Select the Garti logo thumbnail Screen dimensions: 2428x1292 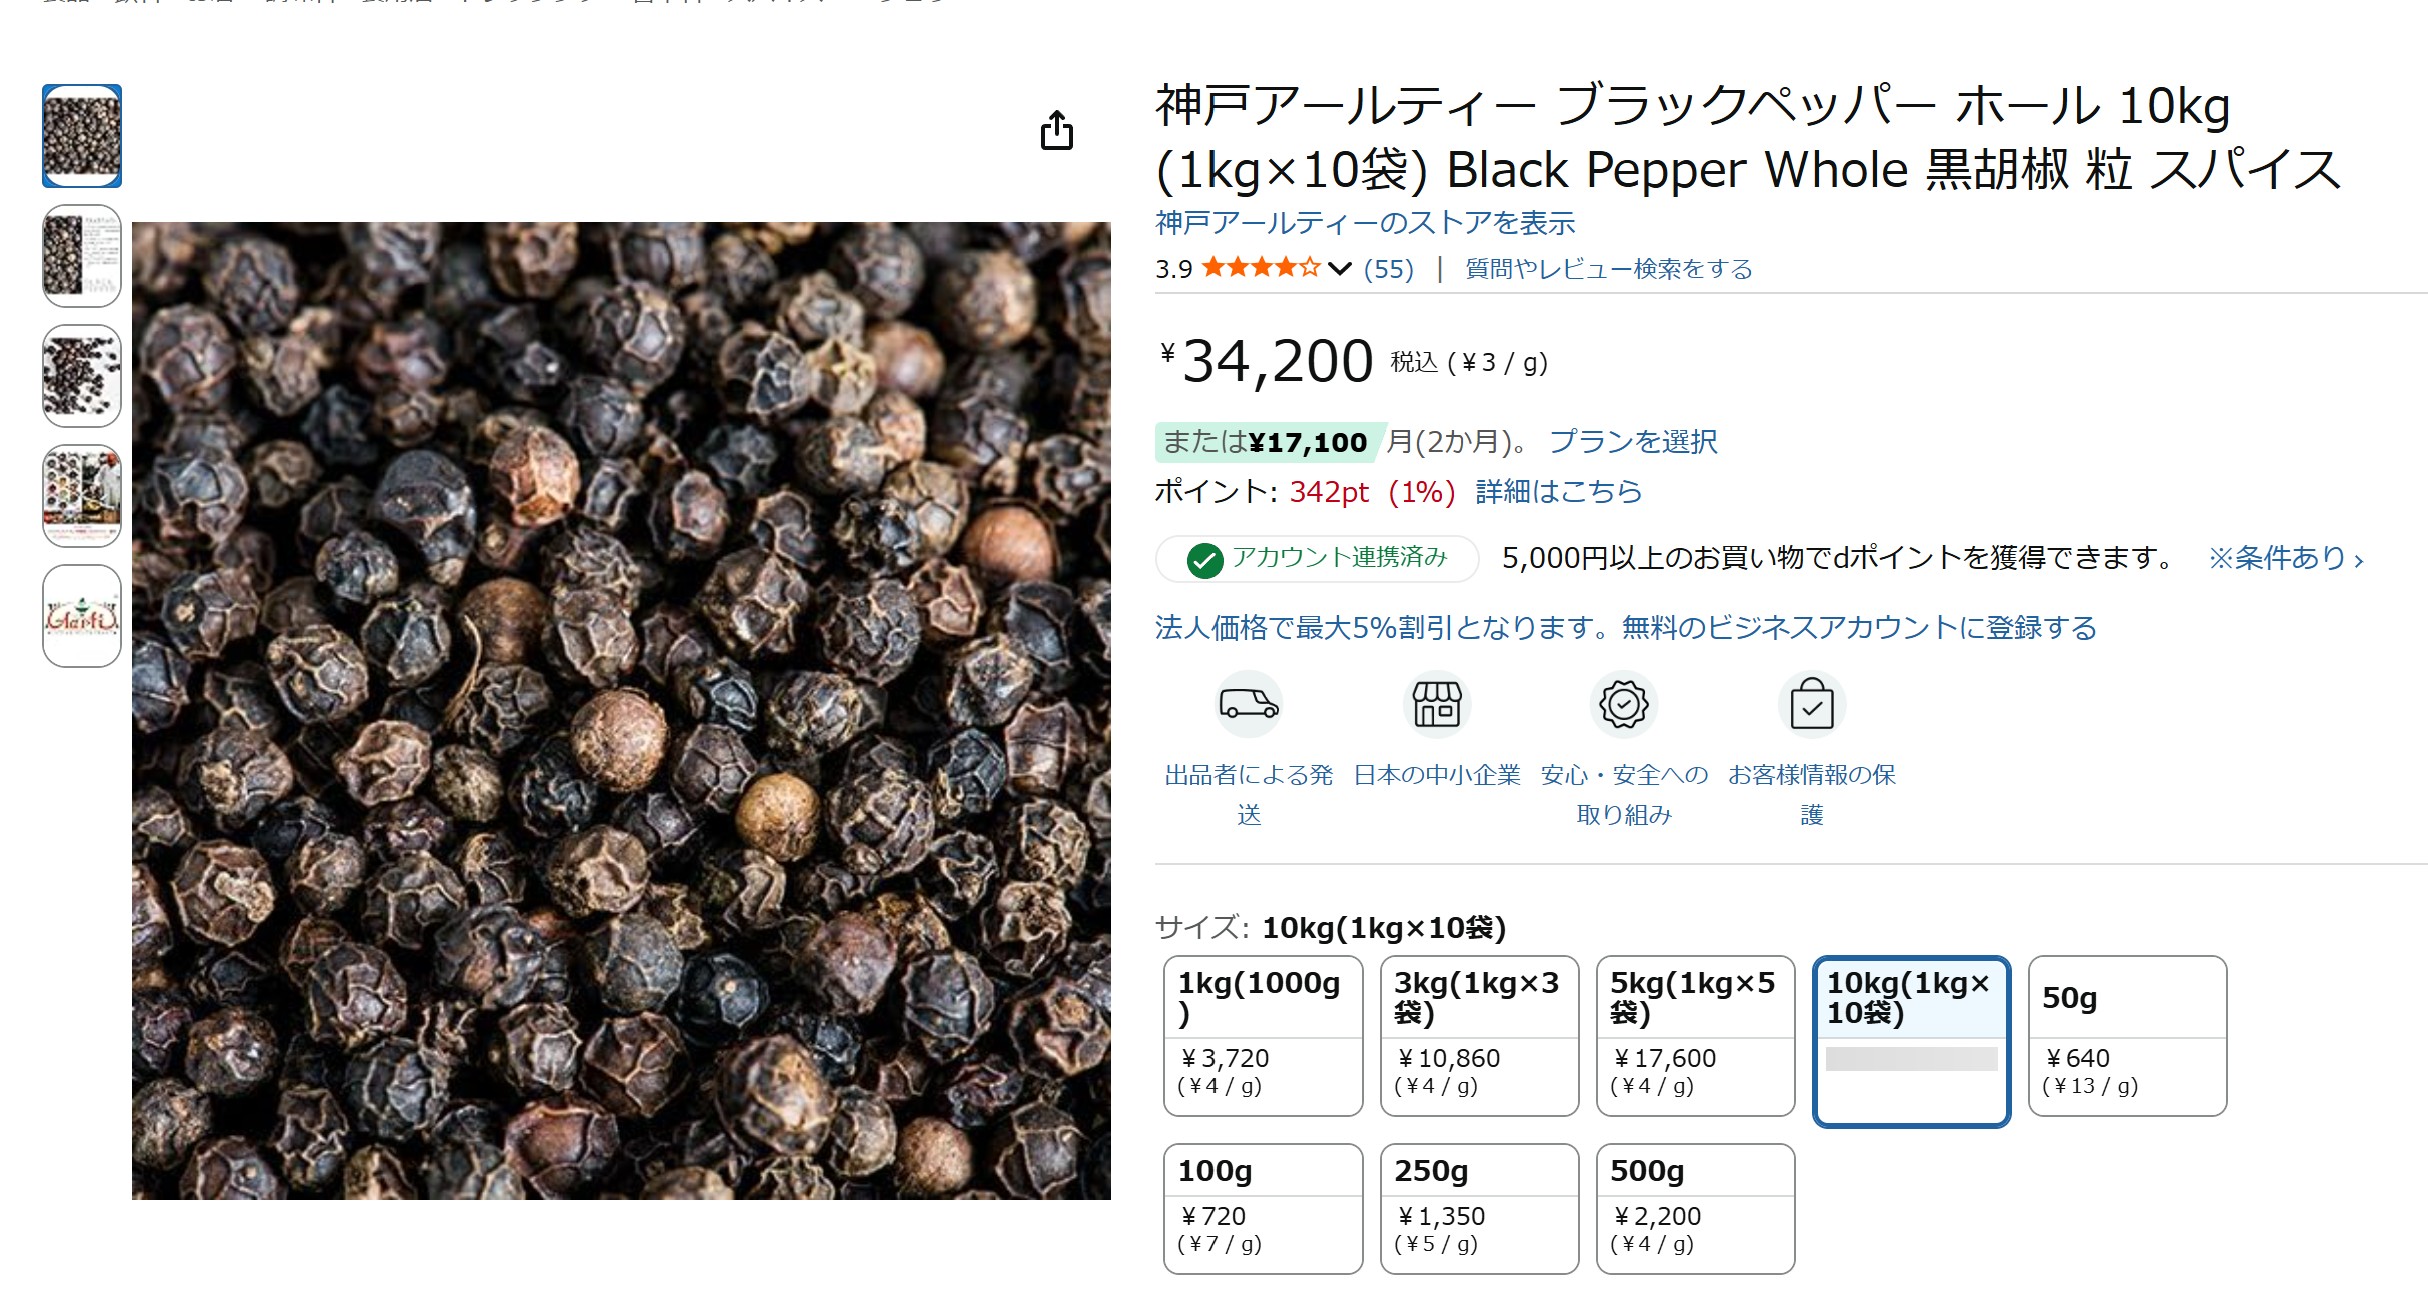[x=82, y=616]
